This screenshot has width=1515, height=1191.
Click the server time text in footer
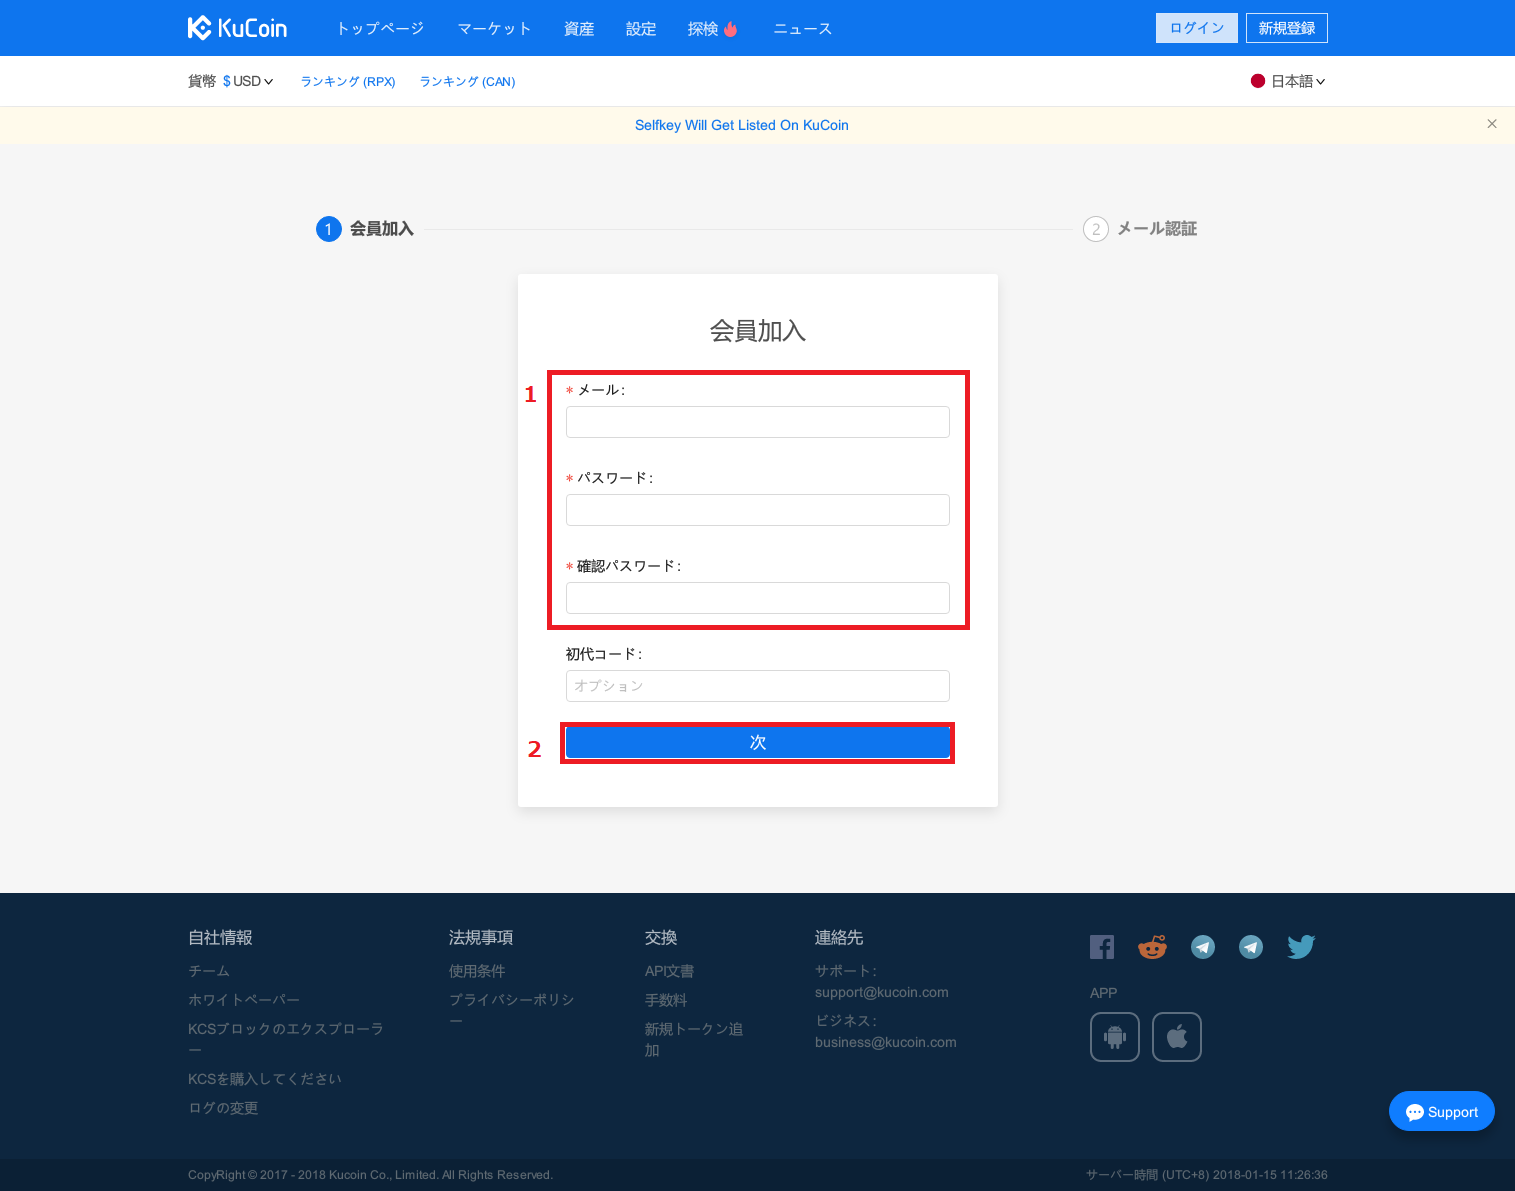(1207, 1175)
